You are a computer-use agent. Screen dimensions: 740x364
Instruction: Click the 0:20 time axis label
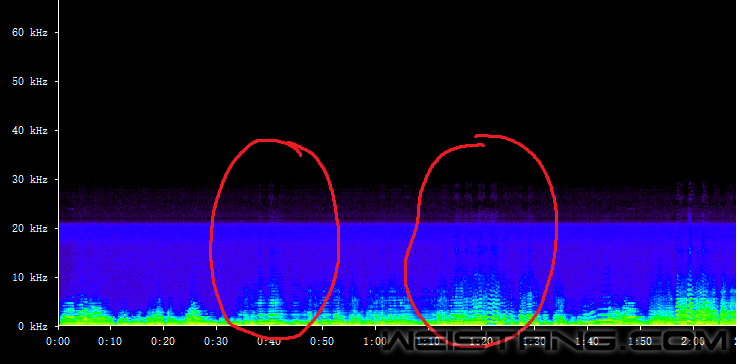click(x=164, y=341)
